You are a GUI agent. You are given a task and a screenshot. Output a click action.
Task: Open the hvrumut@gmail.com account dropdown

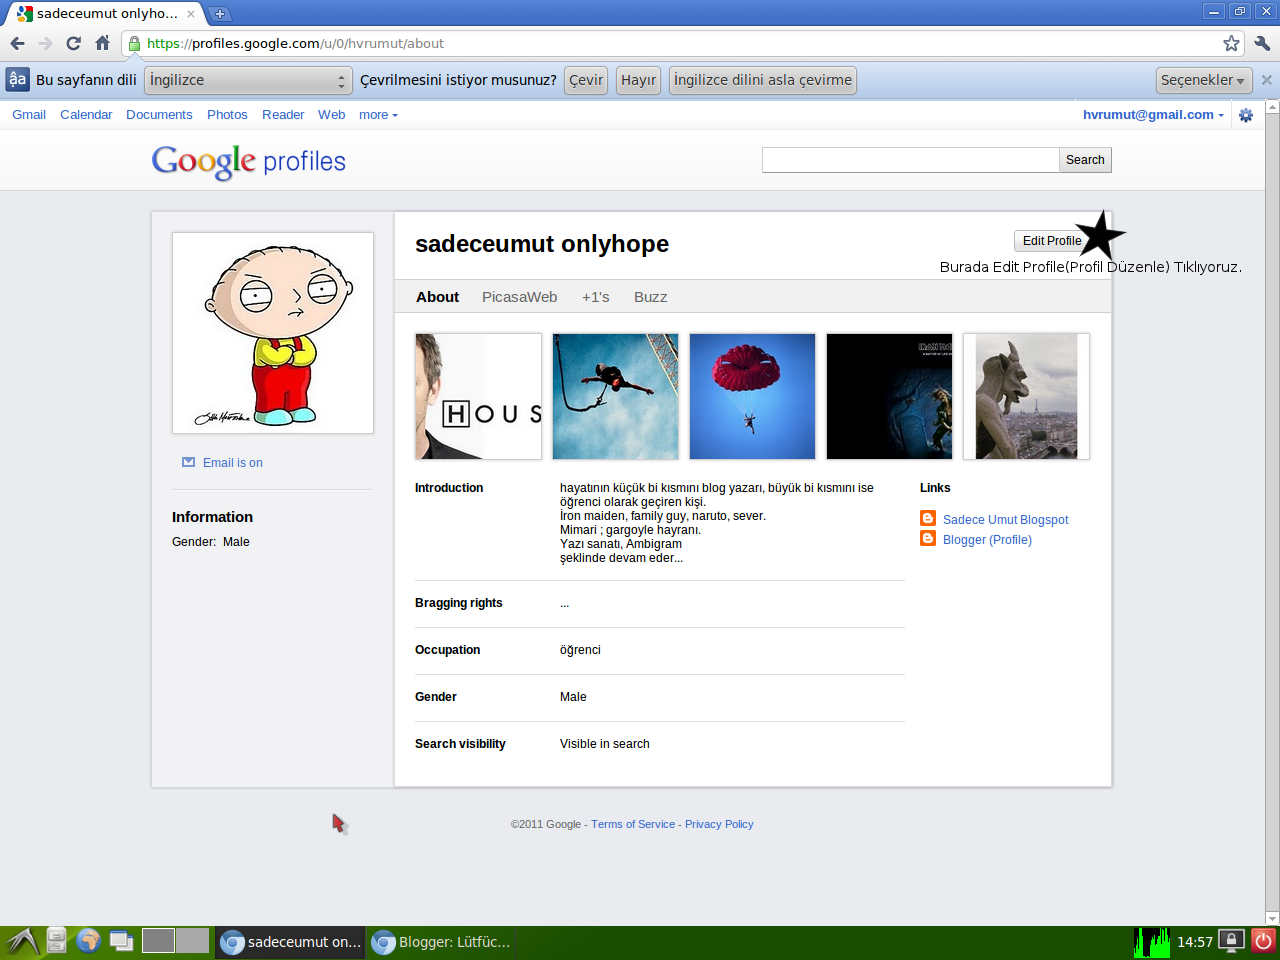click(1153, 115)
